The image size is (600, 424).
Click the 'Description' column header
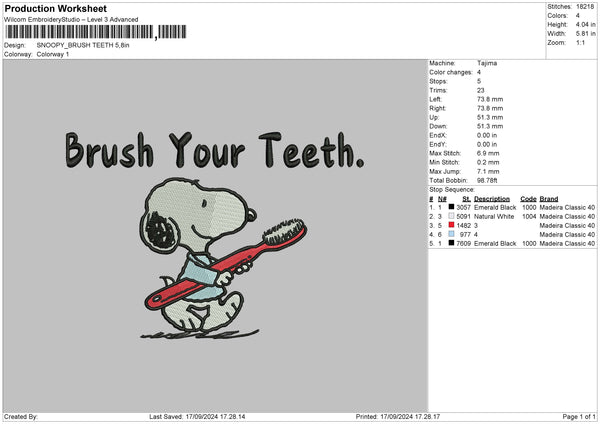(492, 199)
